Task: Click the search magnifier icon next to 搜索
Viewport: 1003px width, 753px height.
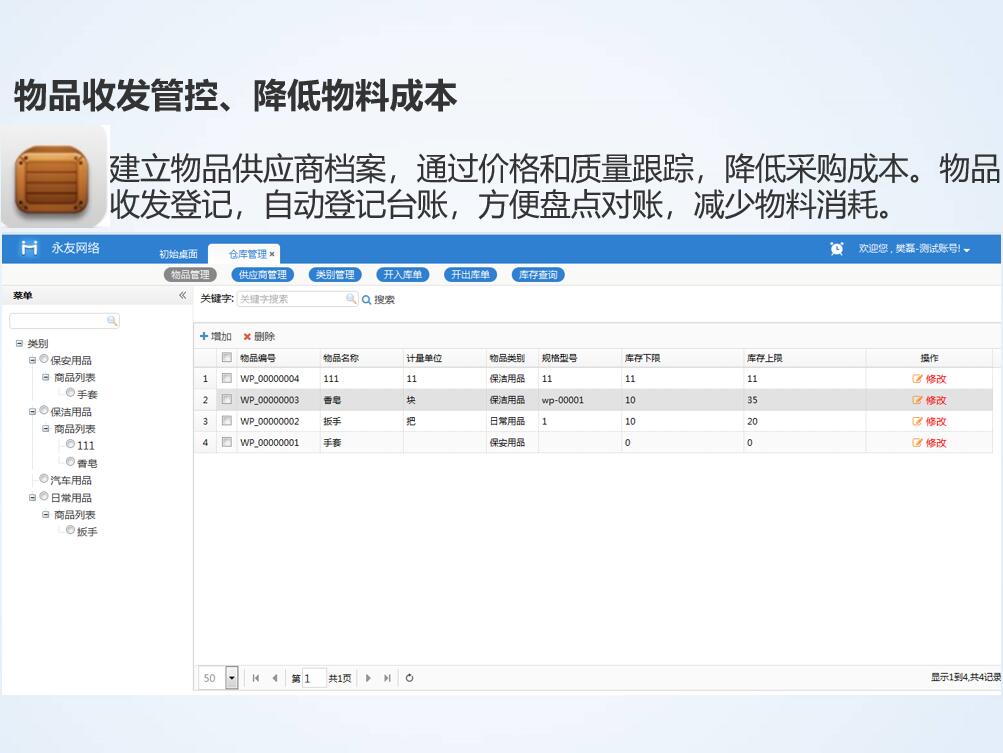Action: click(367, 299)
